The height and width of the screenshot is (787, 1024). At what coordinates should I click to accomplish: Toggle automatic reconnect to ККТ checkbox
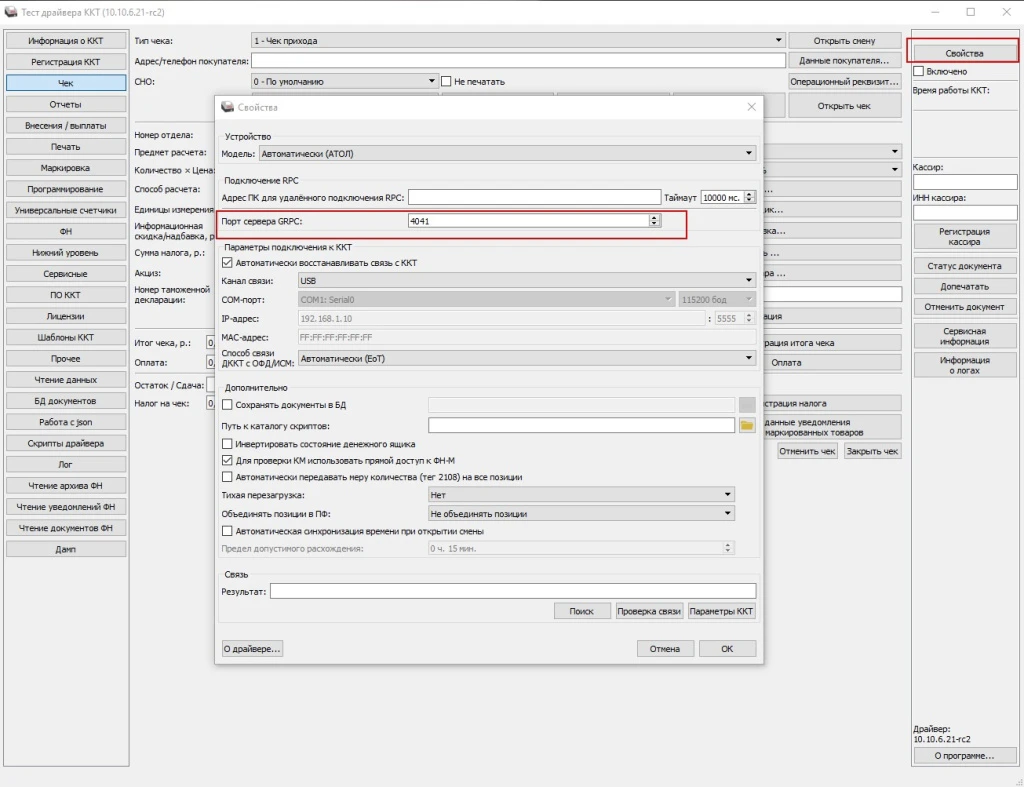pos(227,263)
